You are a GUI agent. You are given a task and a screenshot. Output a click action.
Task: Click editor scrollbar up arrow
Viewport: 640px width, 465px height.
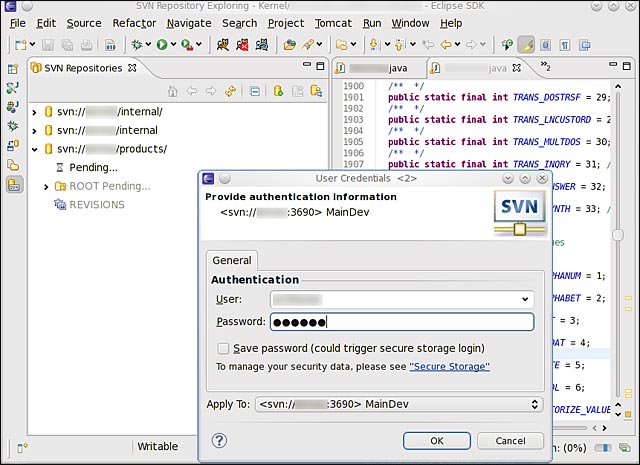click(x=618, y=86)
